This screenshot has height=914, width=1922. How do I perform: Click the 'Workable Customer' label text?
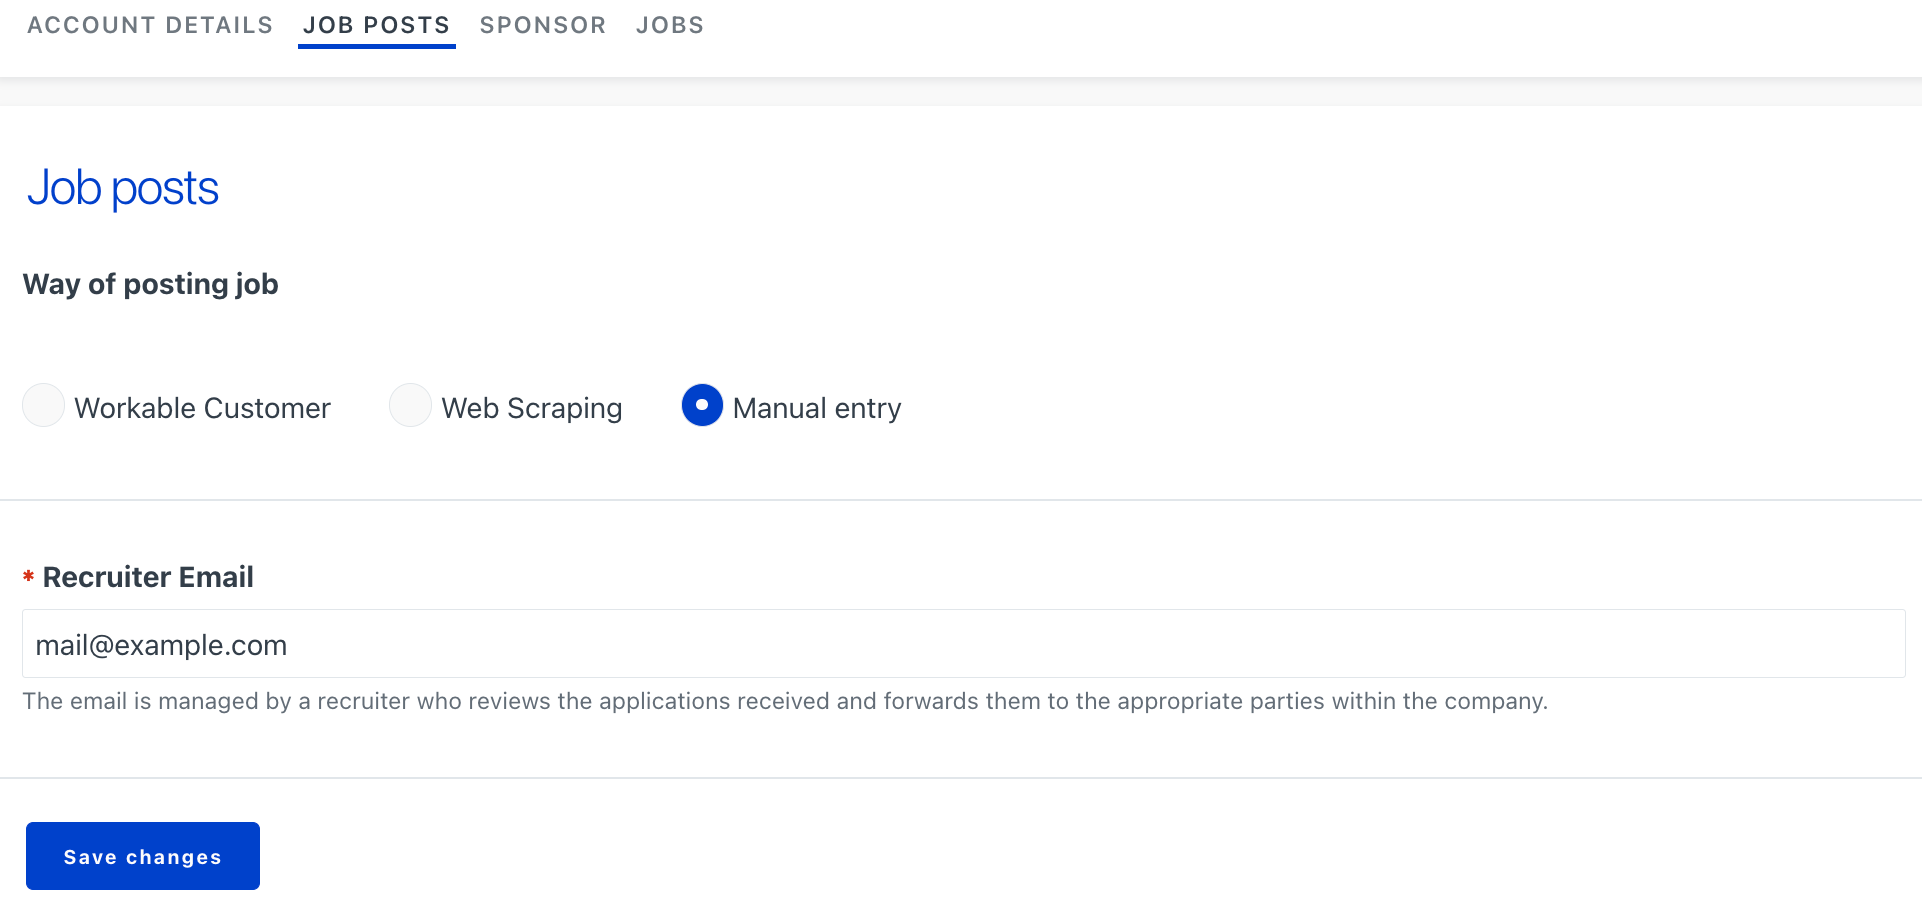pos(202,408)
